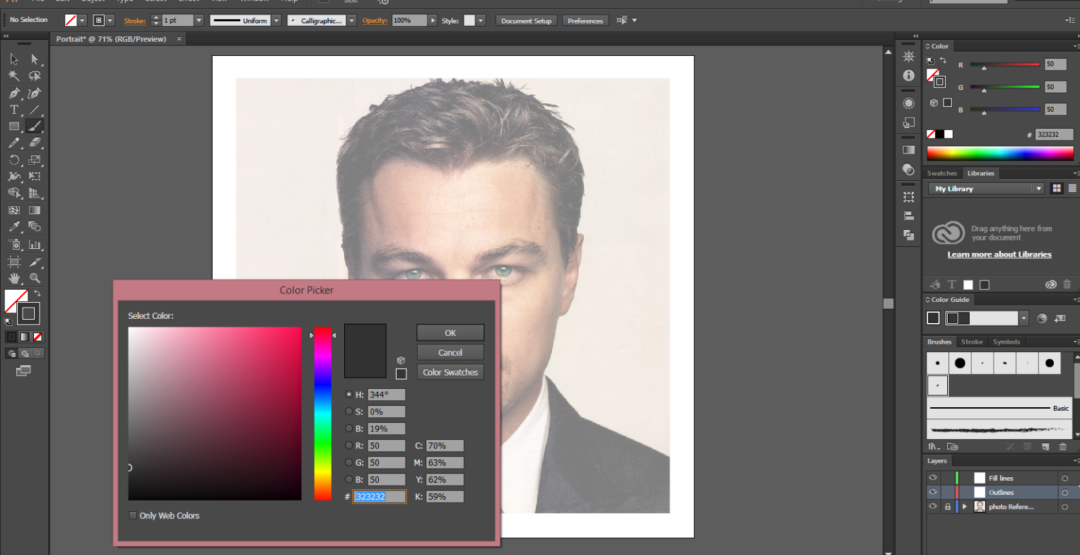Click the Color panel spectrum bar
1080x555 pixels.
click(x=999, y=154)
